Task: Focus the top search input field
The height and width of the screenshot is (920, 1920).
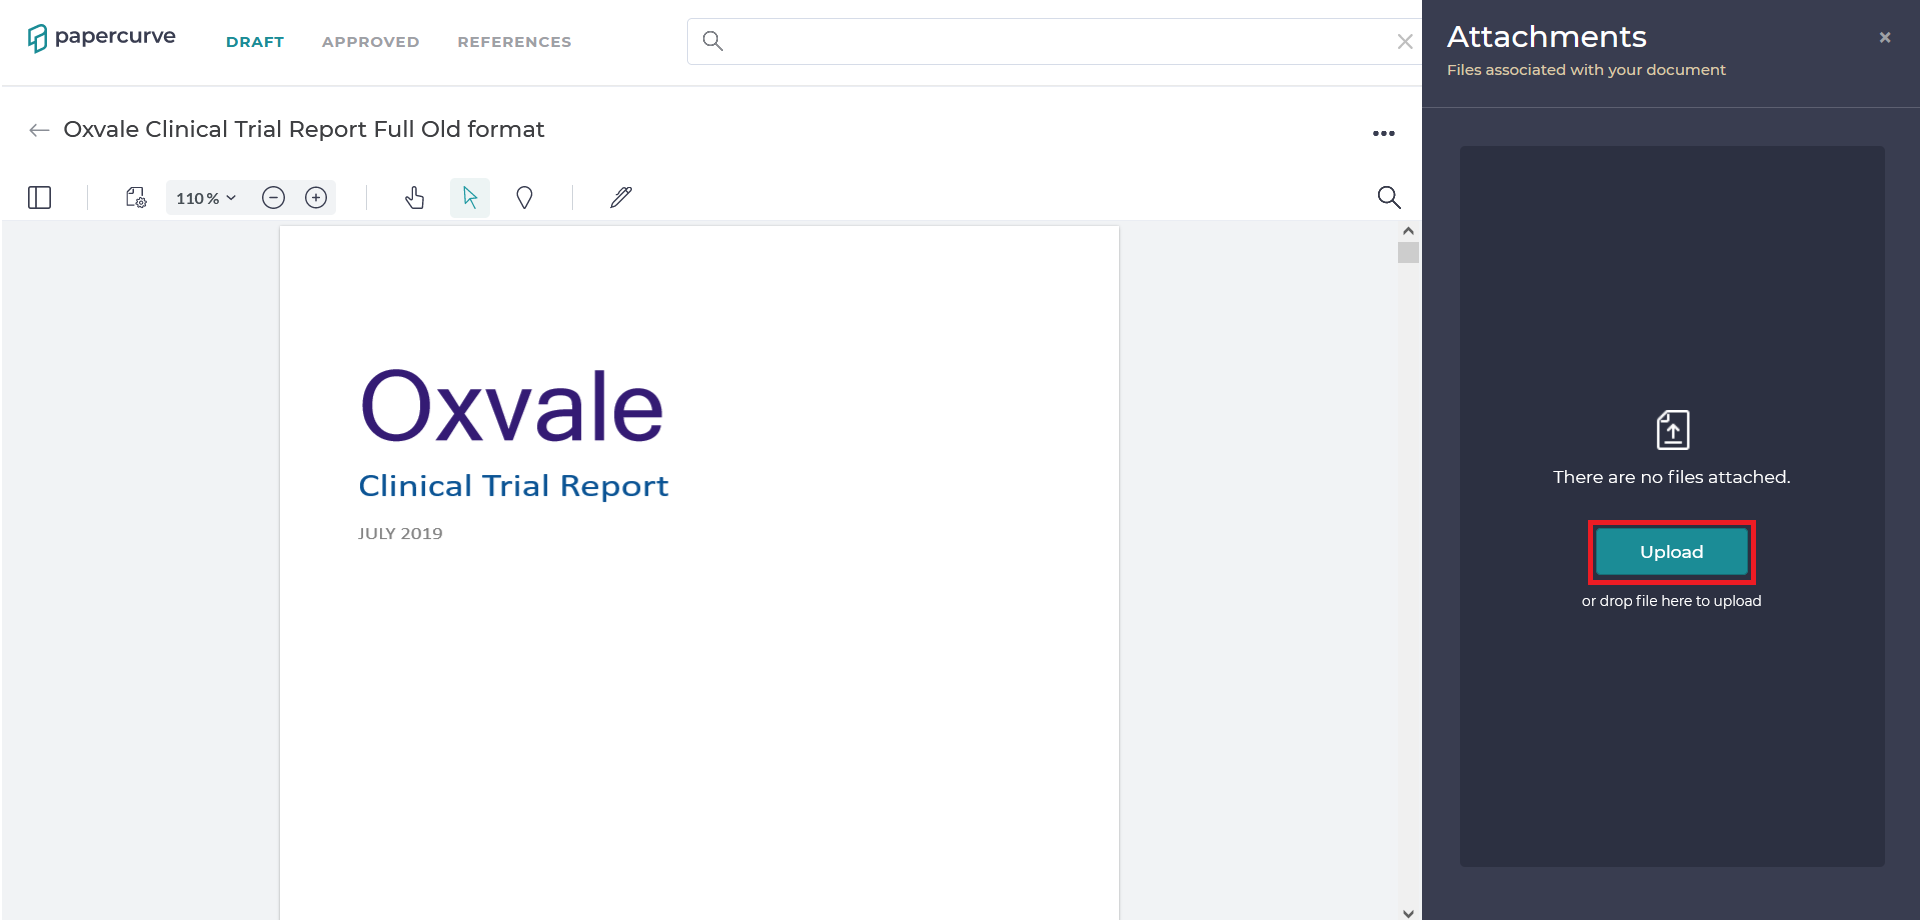Action: (x=1055, y=41)
